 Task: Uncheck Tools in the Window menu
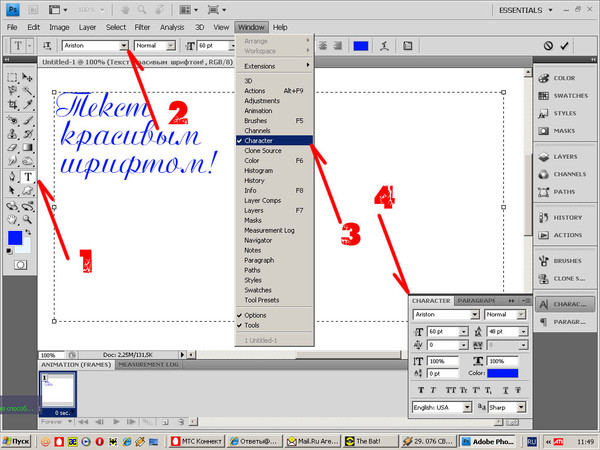274,325
